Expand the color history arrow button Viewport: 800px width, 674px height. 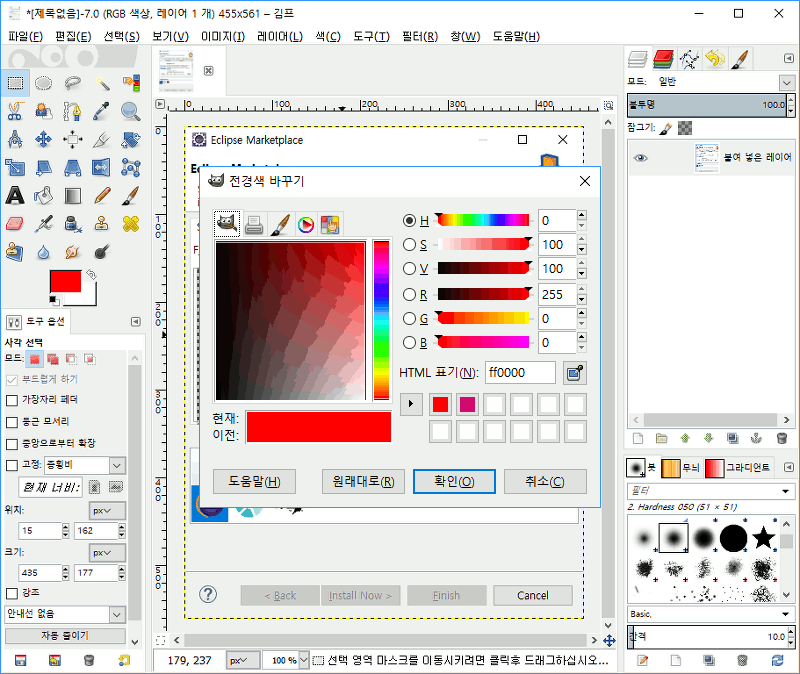pyautogui.click(x=410, y=405)
